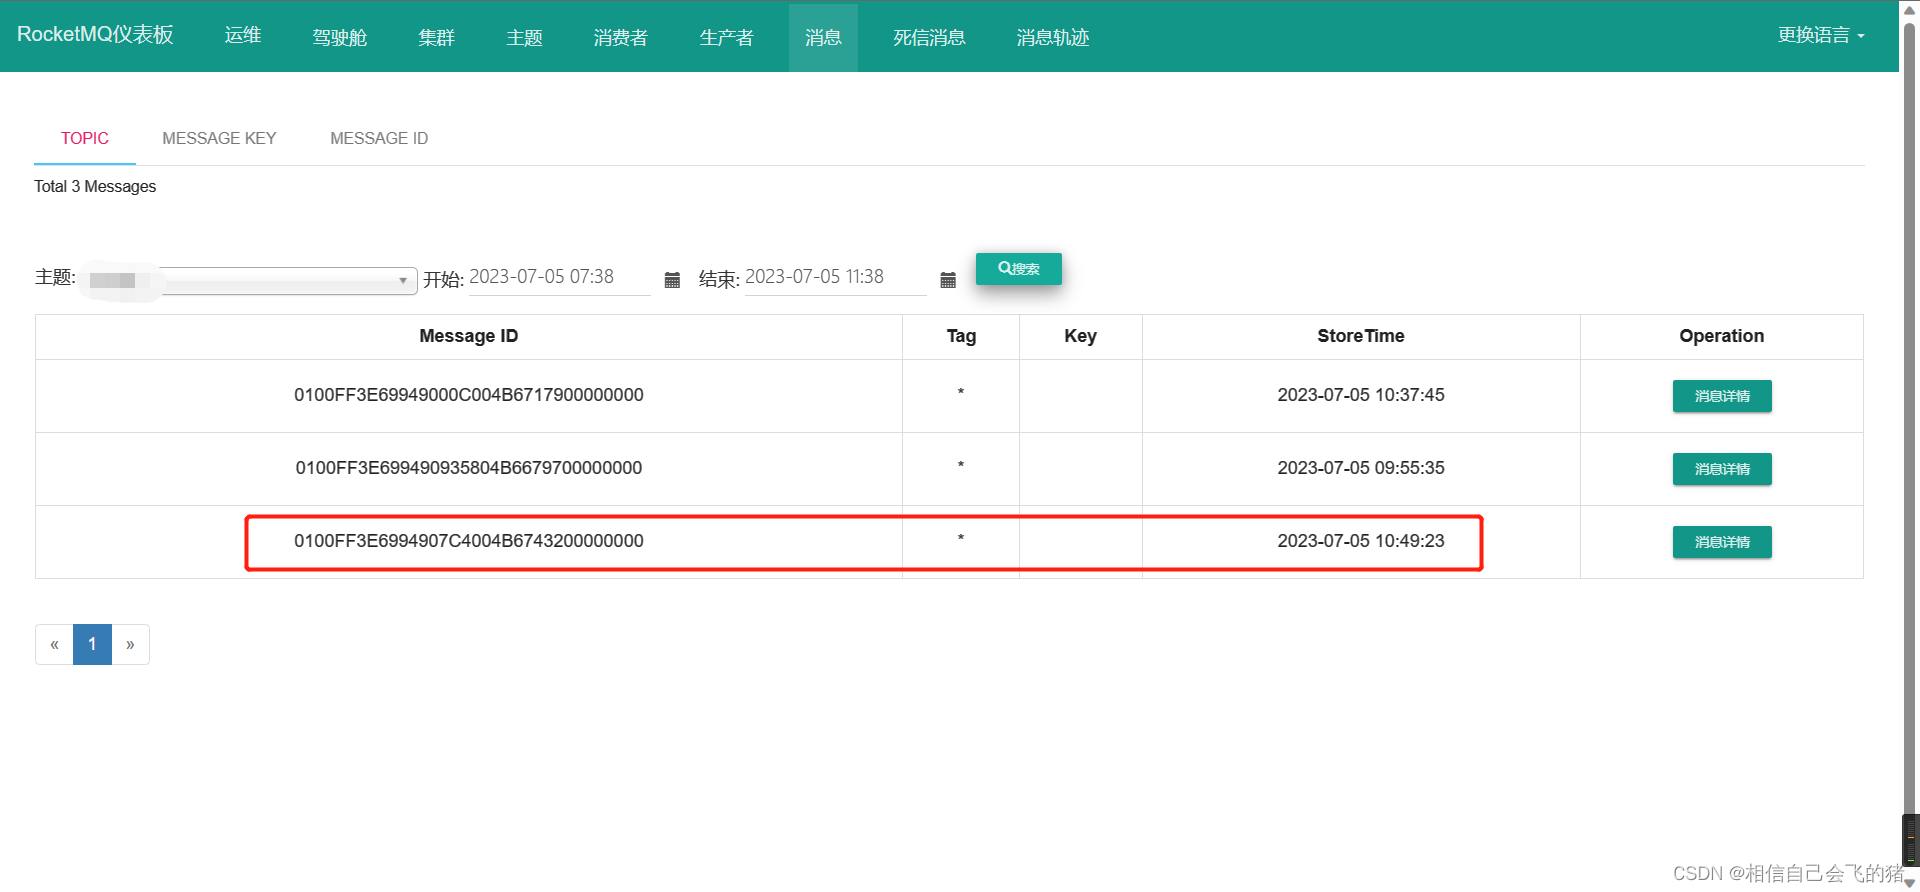The width and height of the screenshot is (1920, 892).
Task: Select message ID 0100FF3E69949000C004B6717900000000
Action: point(469,395)
